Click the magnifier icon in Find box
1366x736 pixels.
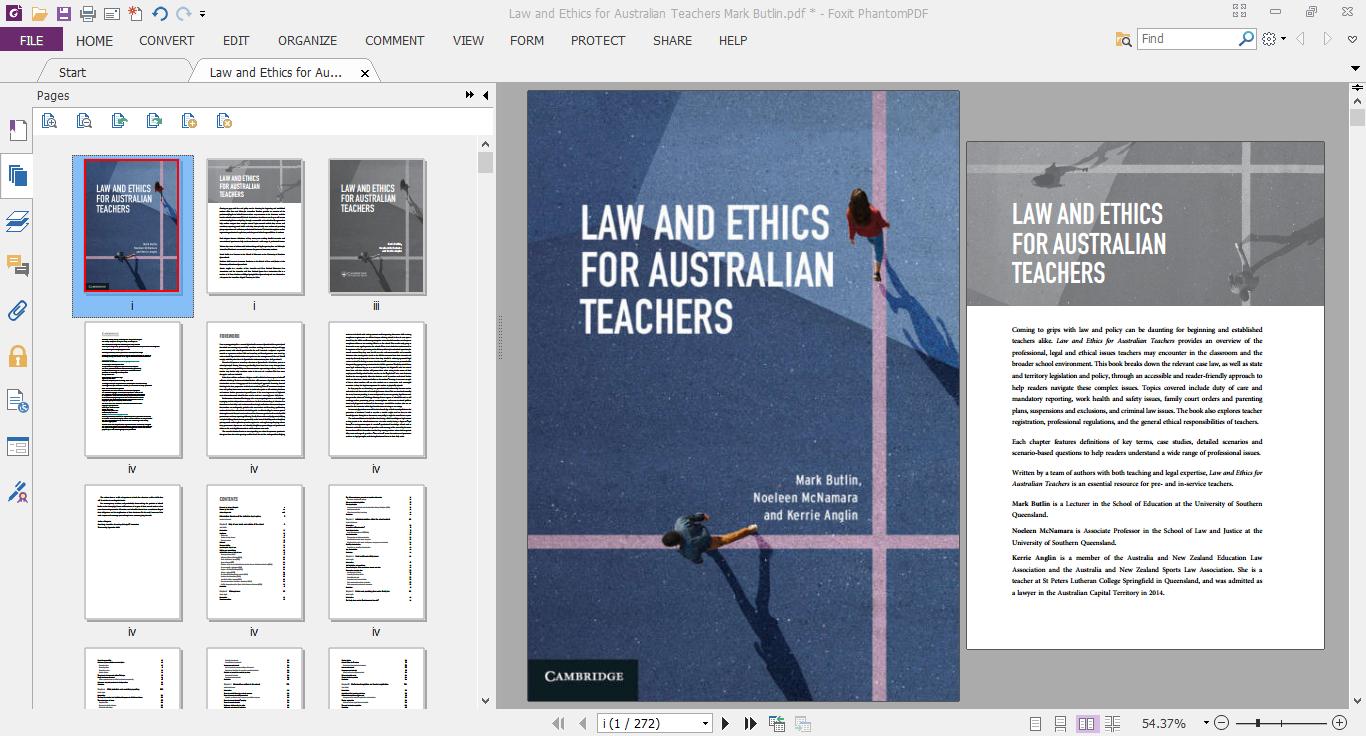pos(1246,38)
